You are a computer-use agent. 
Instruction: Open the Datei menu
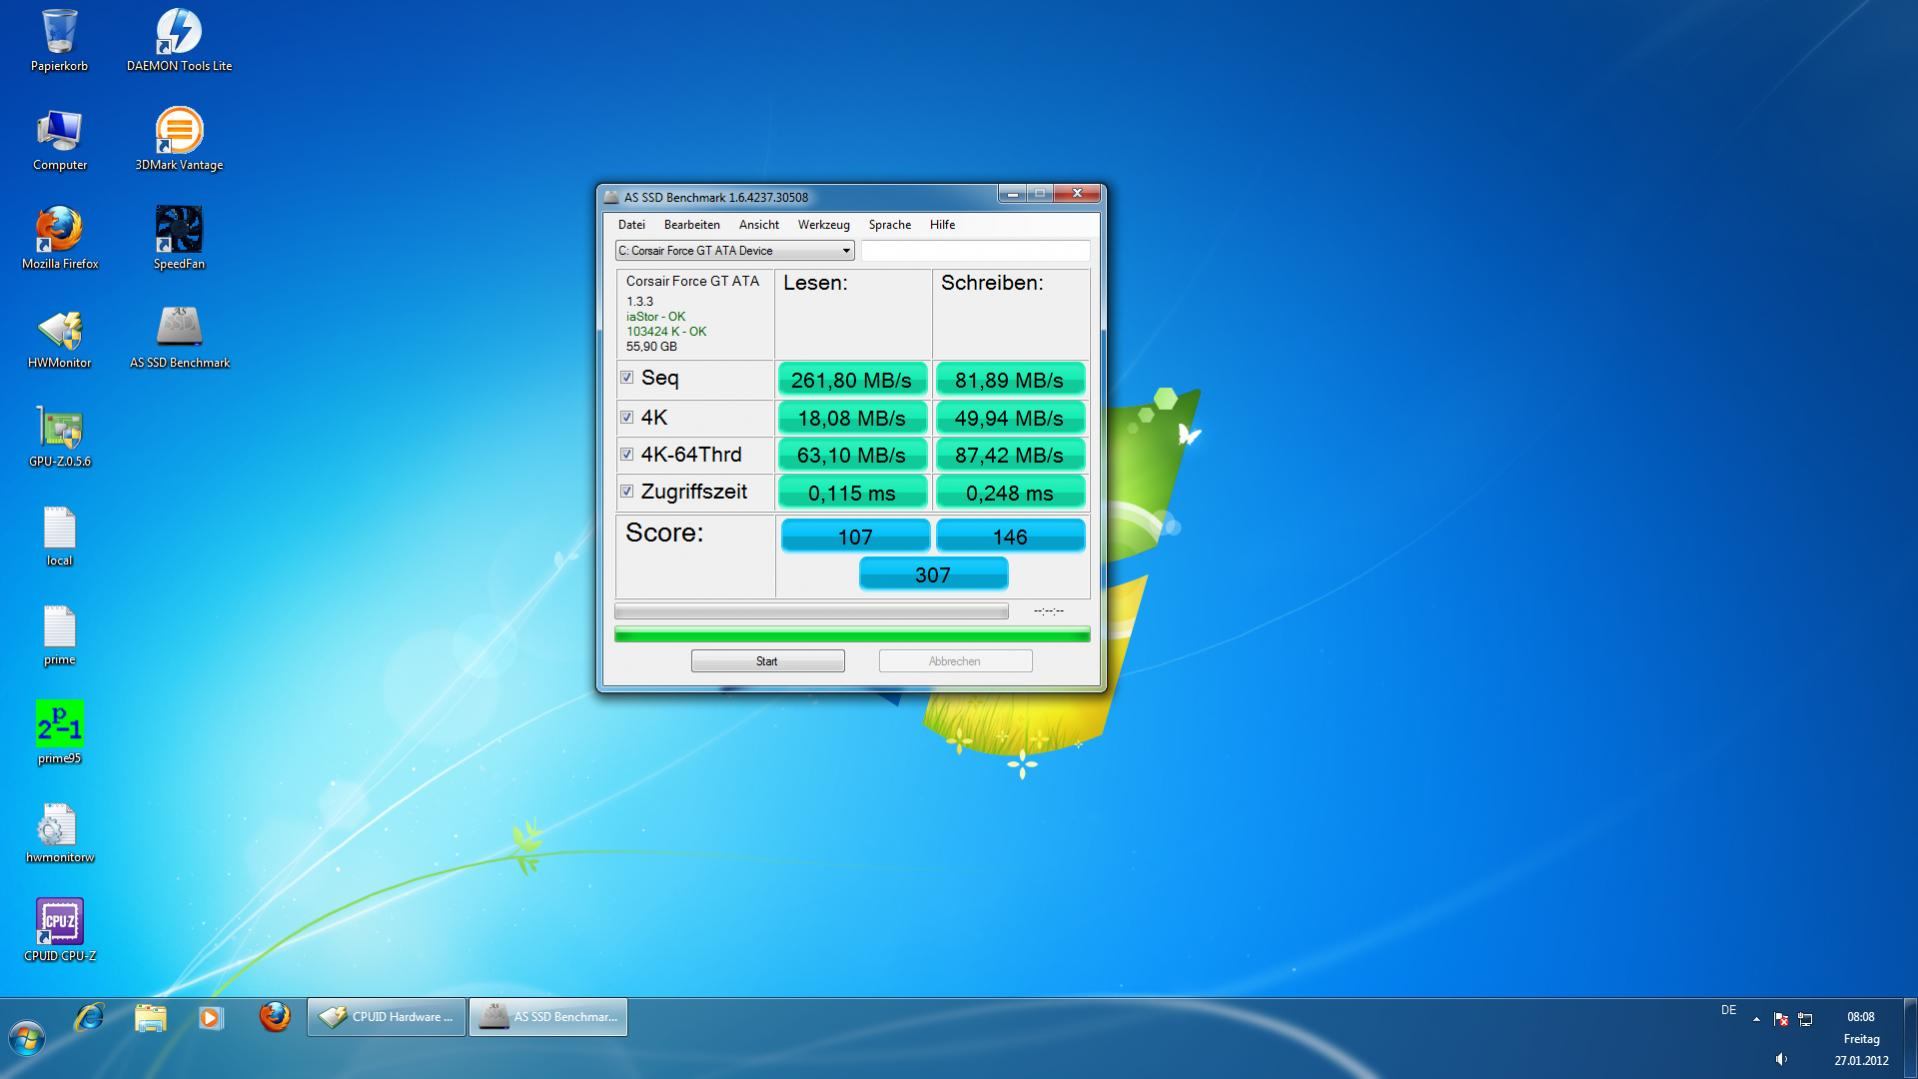click(x=631, y=225)
